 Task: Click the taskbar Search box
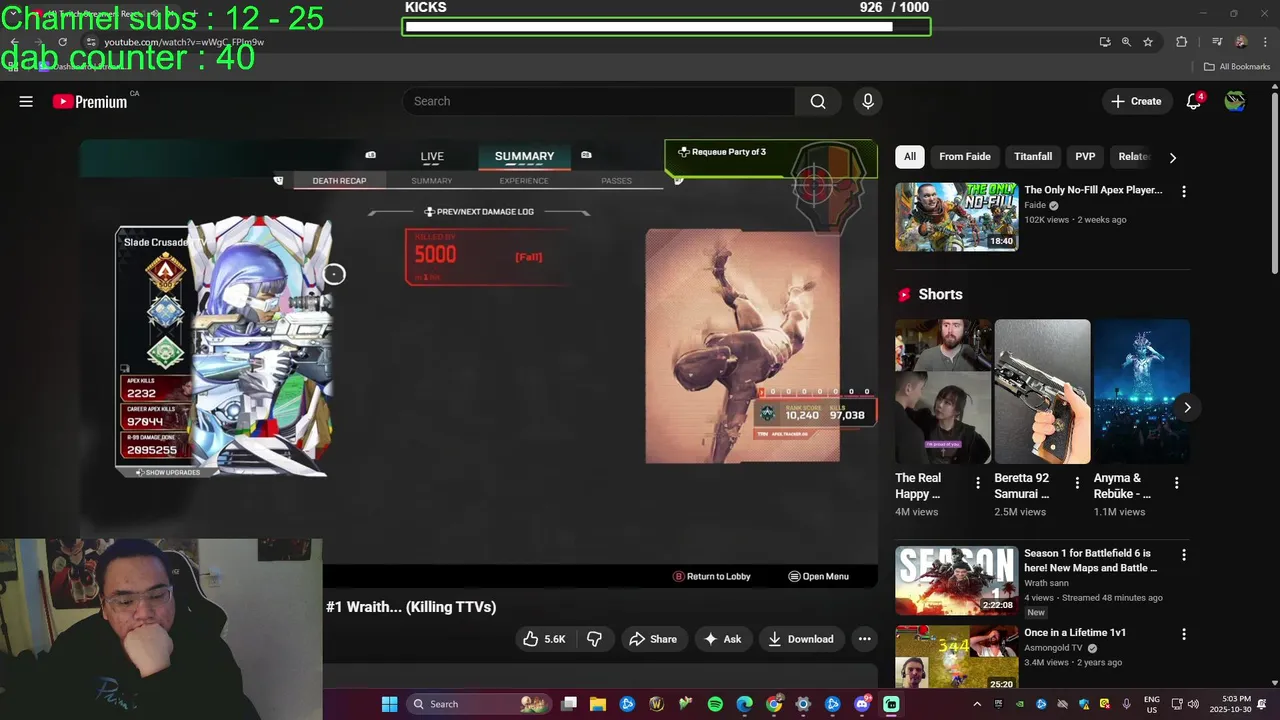pos(478,704)
